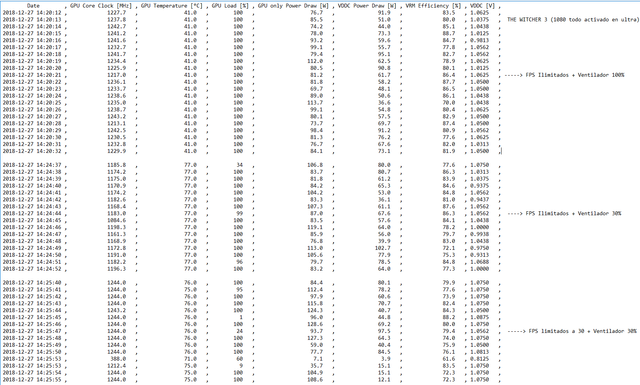Click the timestamp '2018-12-27 14:24:45'
This screenshot has height=385, width=640.
[x=32, y=220]
